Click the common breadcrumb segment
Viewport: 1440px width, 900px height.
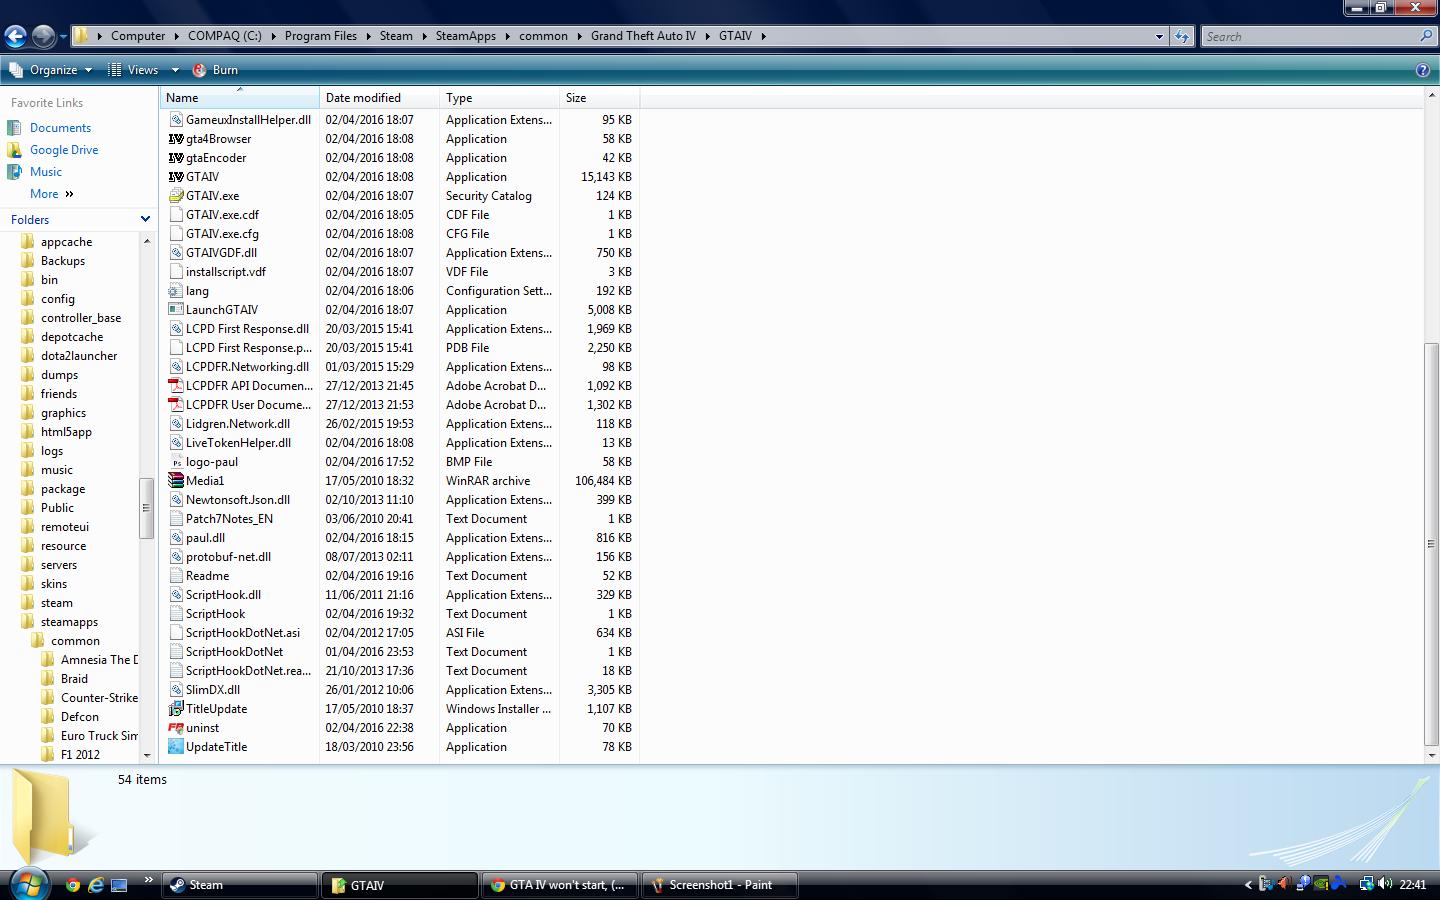point(543,36)
